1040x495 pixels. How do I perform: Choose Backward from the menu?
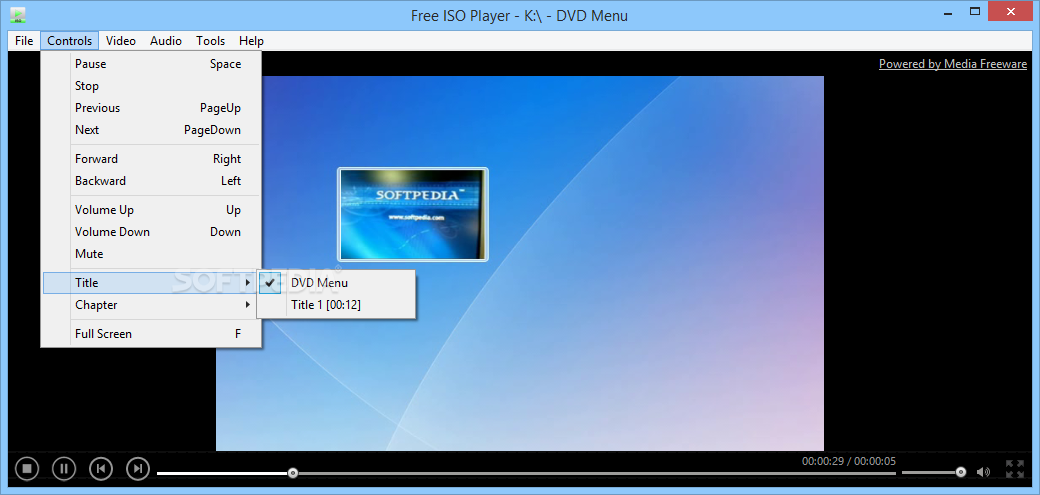click(x=151, y=180)
